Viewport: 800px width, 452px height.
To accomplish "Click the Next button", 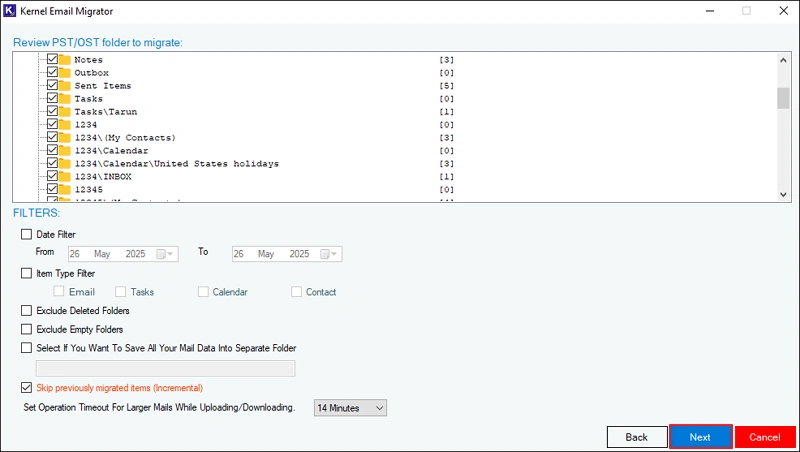I will coord(701,437).
